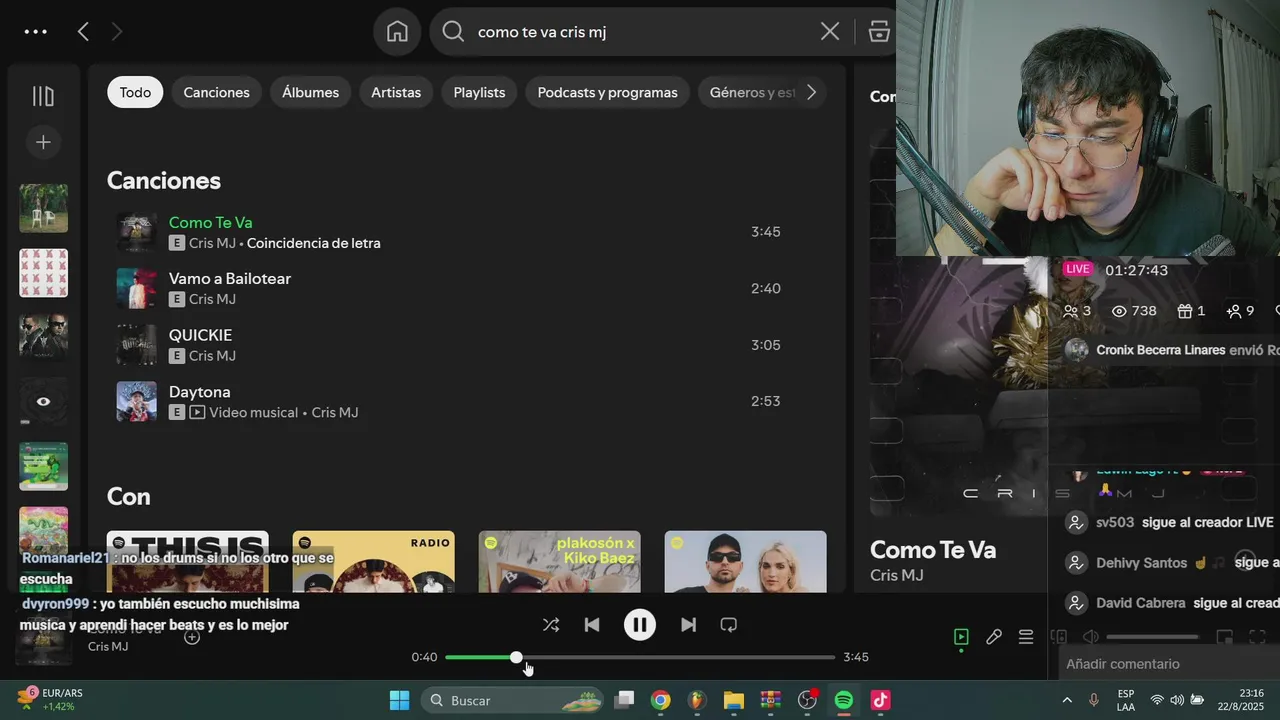Click the Como Te Va title in the Now Playing panel

(933, 549)
